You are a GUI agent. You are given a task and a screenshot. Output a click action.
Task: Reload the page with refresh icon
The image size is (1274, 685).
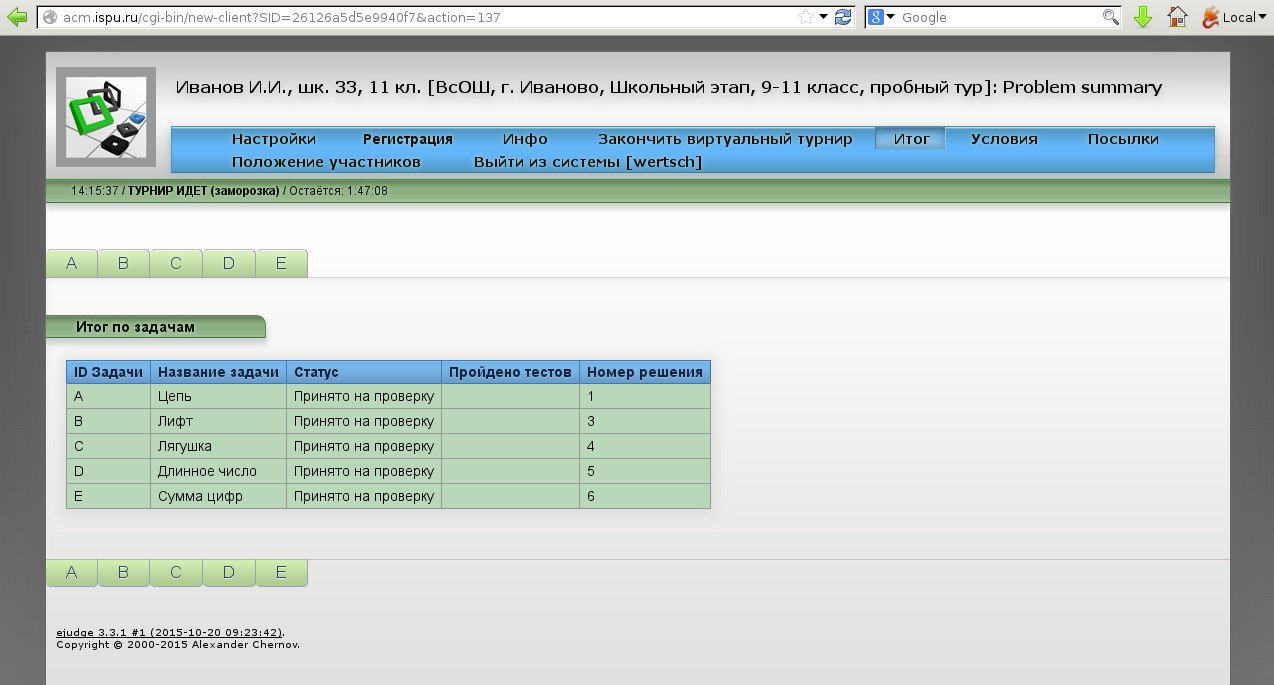pos(843,17)
